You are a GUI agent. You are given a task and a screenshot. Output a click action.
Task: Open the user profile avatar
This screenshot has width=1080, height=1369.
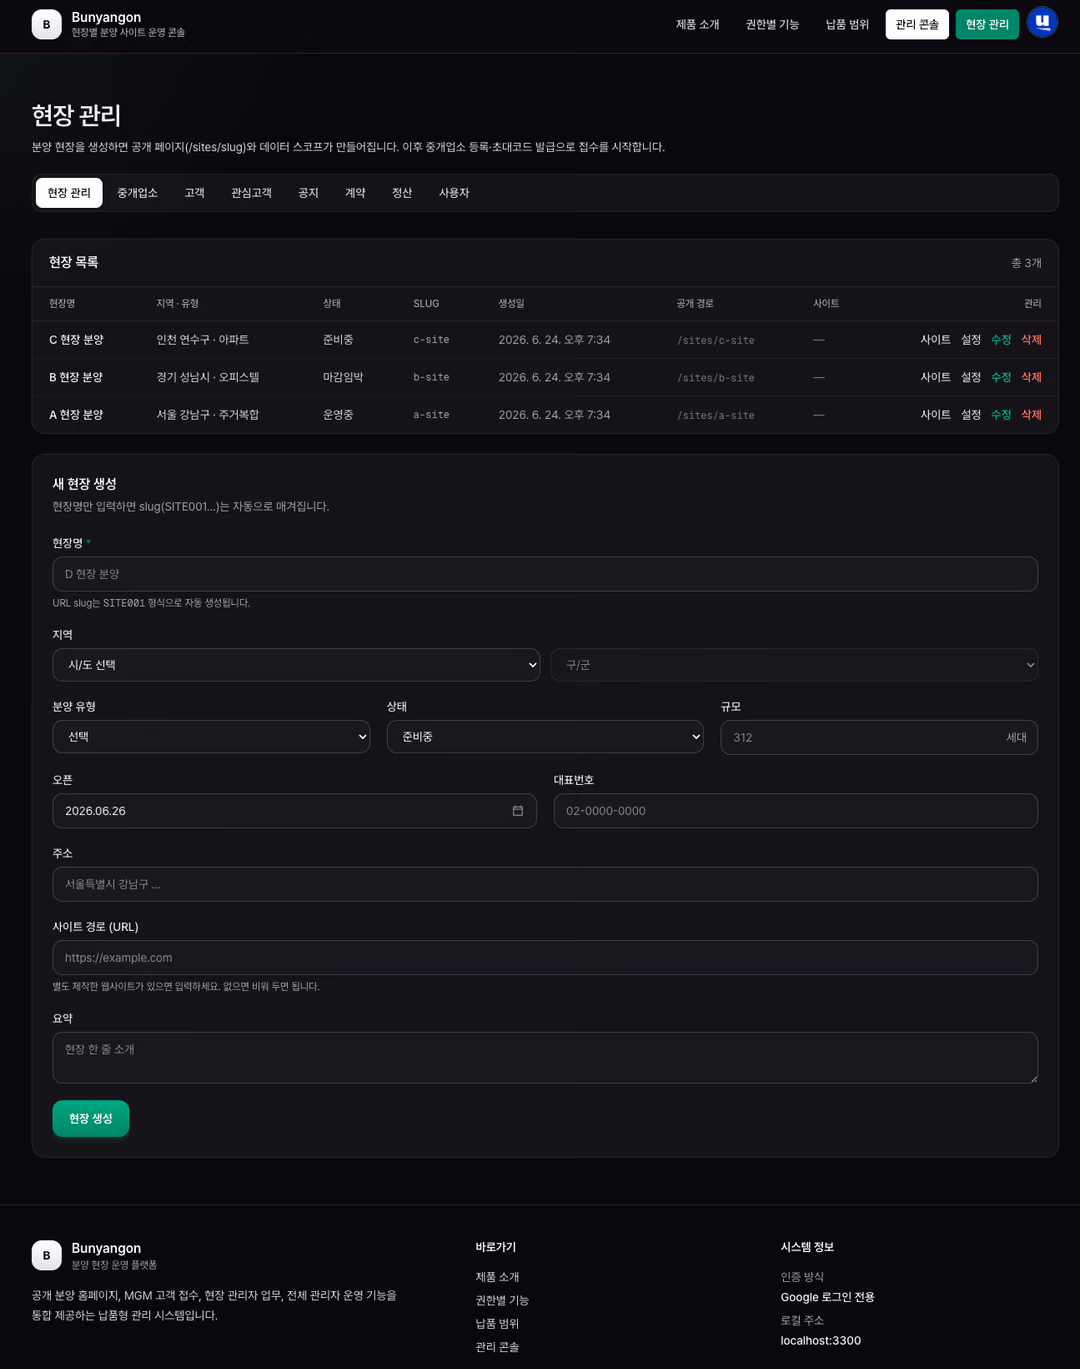coord(1042,22)
